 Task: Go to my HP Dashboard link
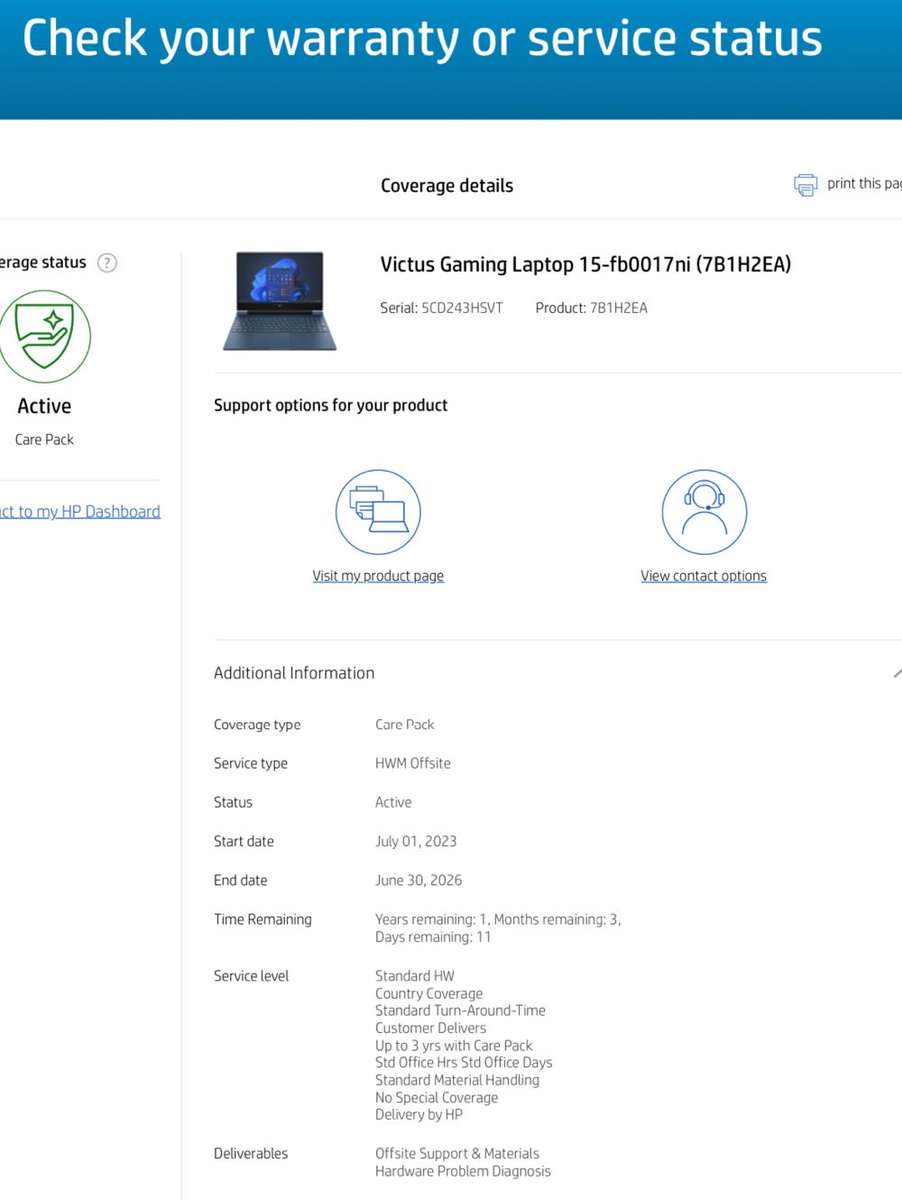(x=80, y=511)
